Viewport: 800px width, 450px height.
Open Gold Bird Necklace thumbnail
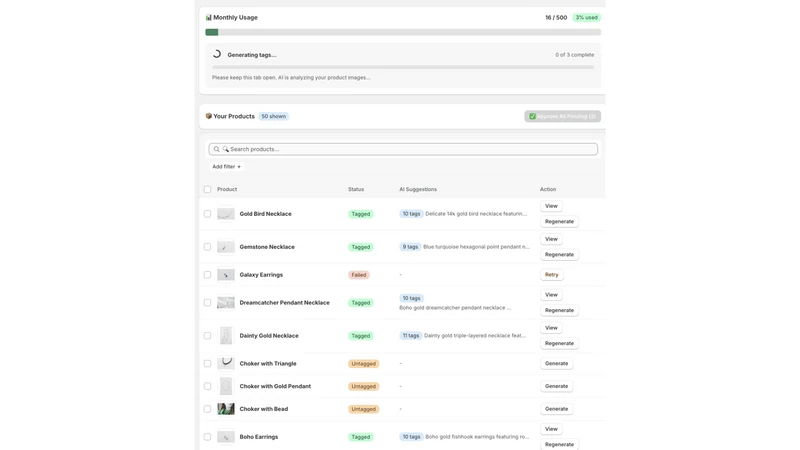[x=226, y=214]
